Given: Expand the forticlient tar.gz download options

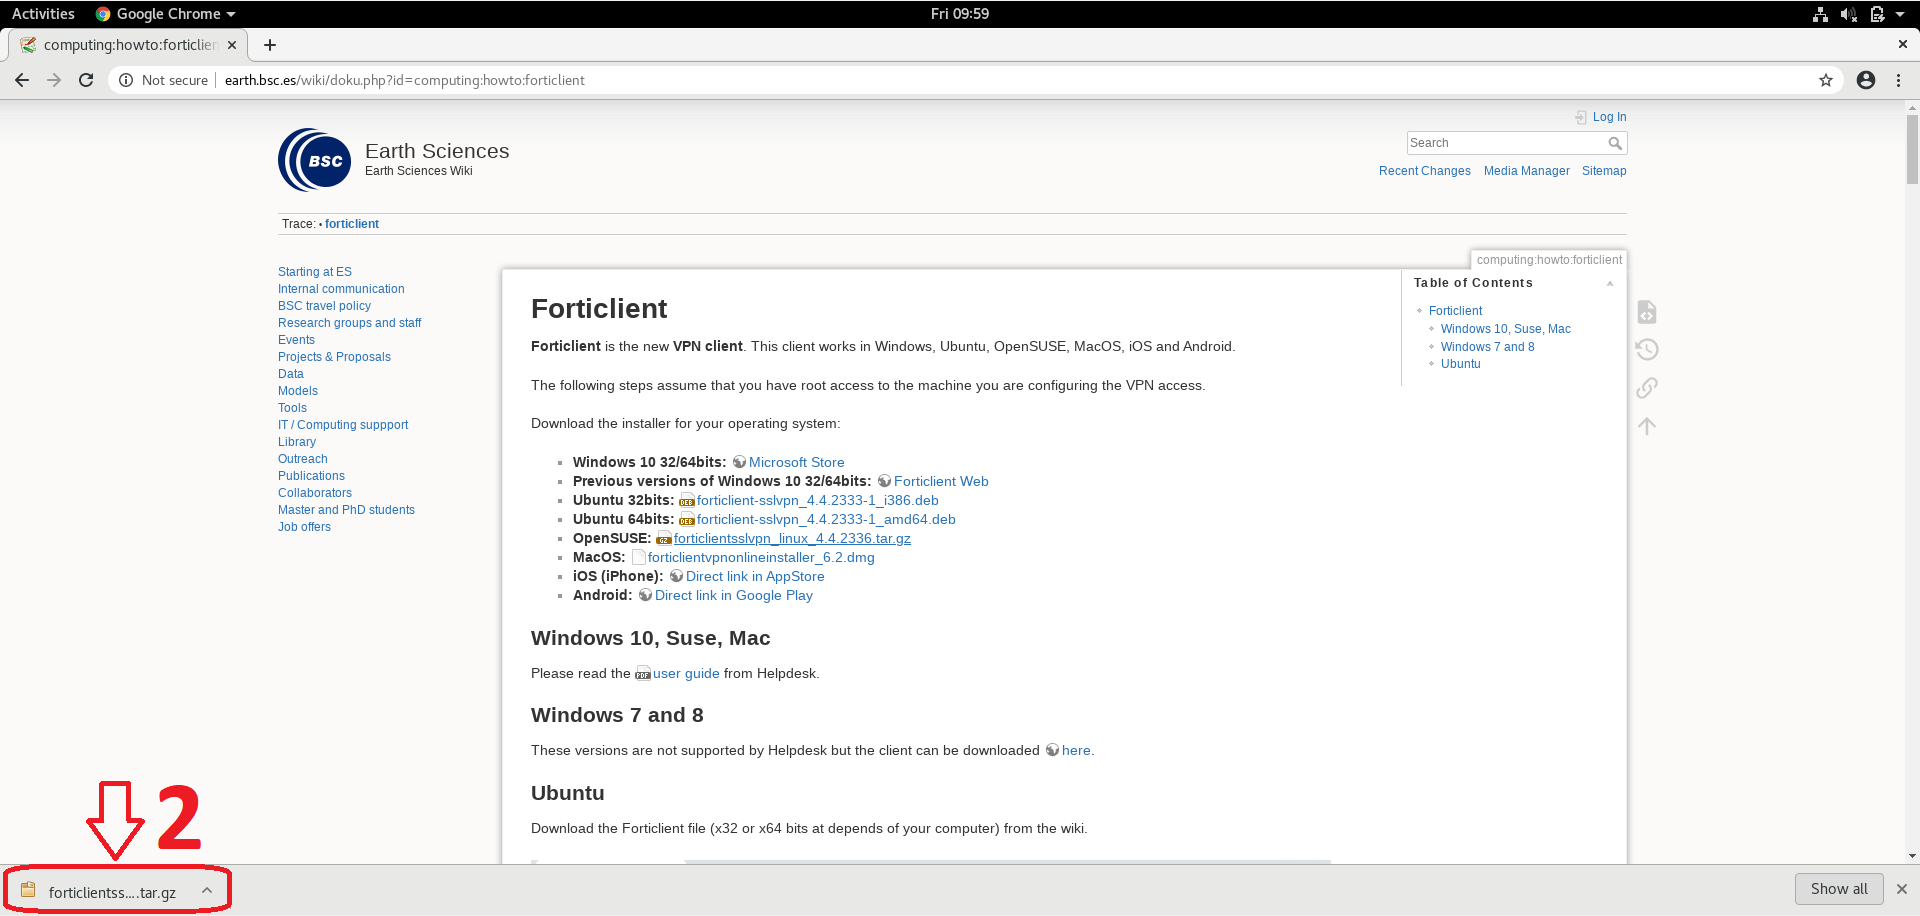Looking at the screenshot, I should [x=207, y=890].
